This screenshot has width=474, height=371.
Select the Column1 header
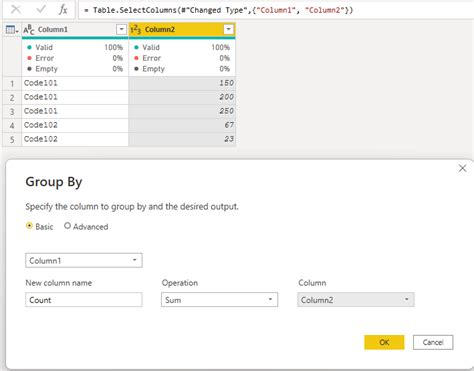75,30
